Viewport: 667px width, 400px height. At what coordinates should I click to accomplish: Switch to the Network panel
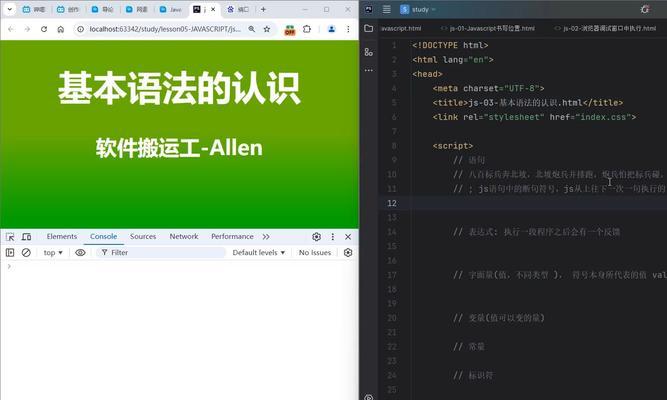(x=184, y=237)
